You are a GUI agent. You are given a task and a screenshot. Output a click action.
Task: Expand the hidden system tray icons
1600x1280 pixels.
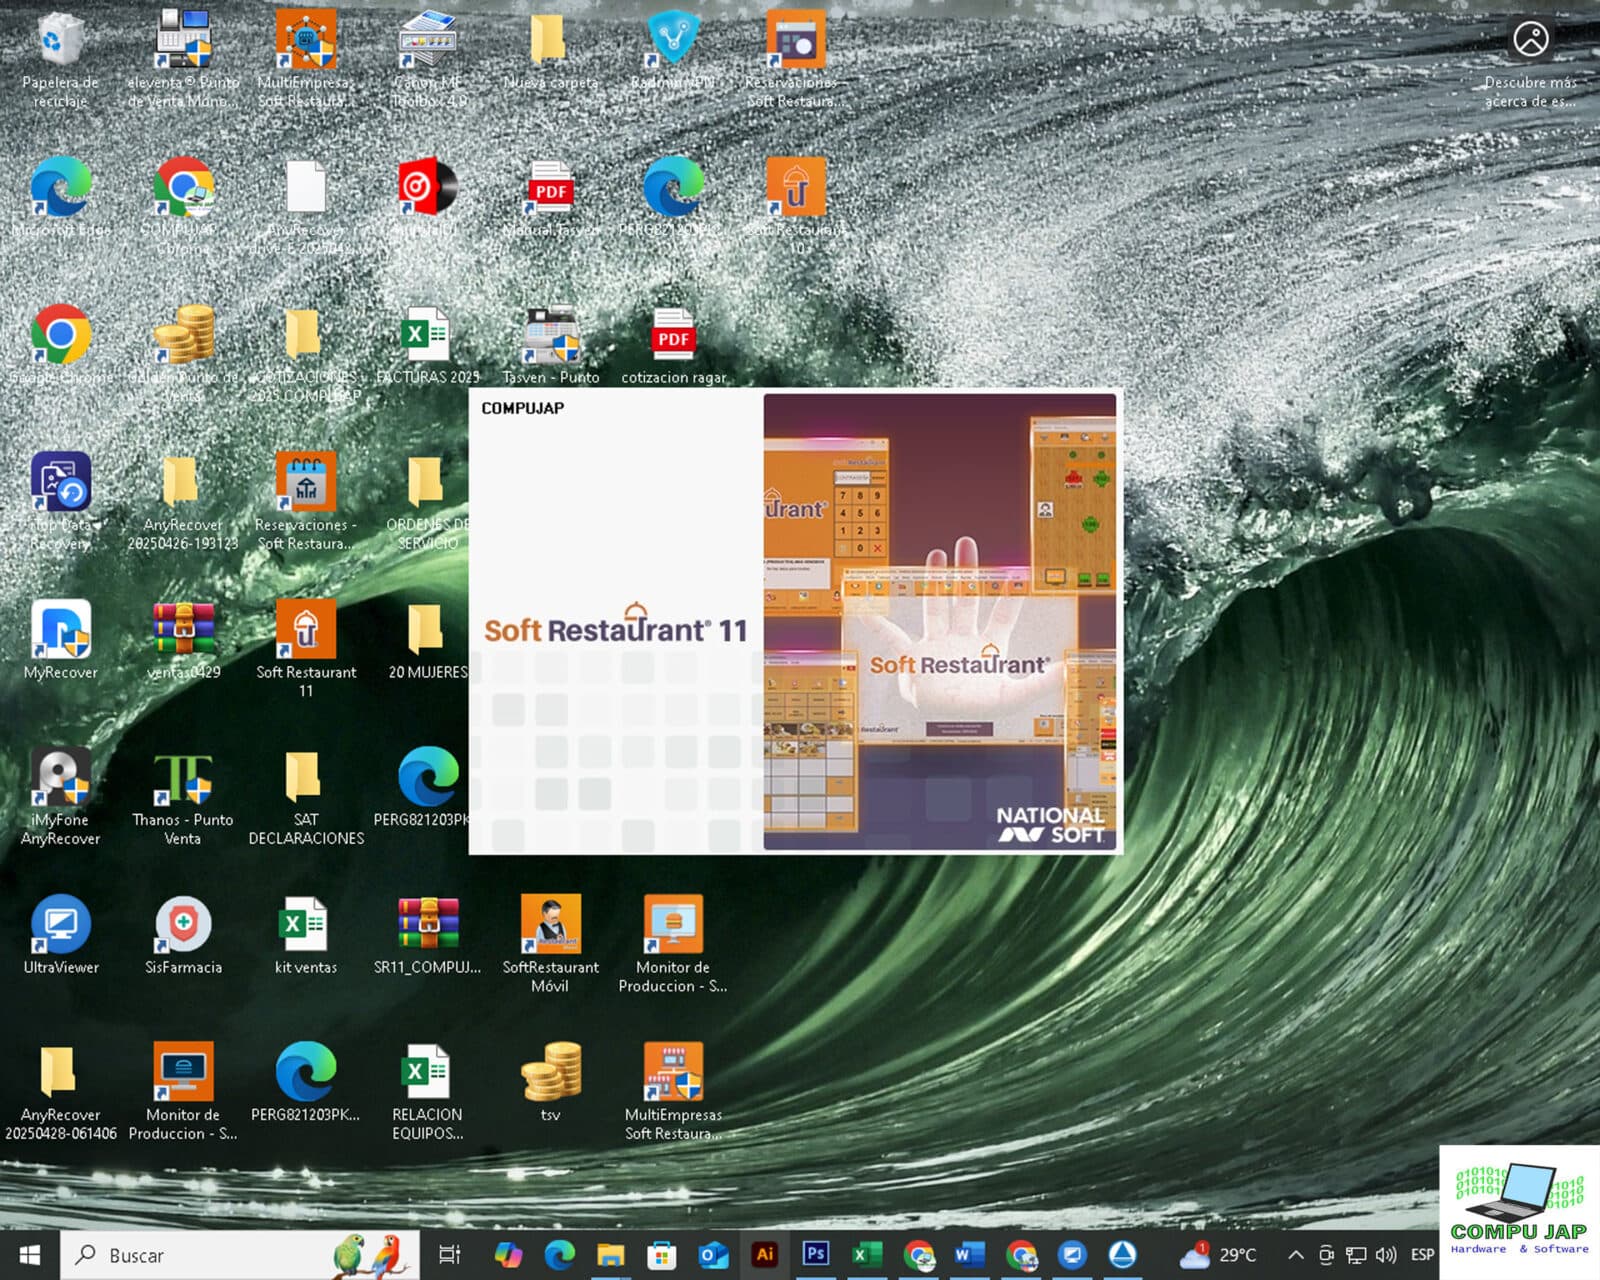point(1295,1255)
